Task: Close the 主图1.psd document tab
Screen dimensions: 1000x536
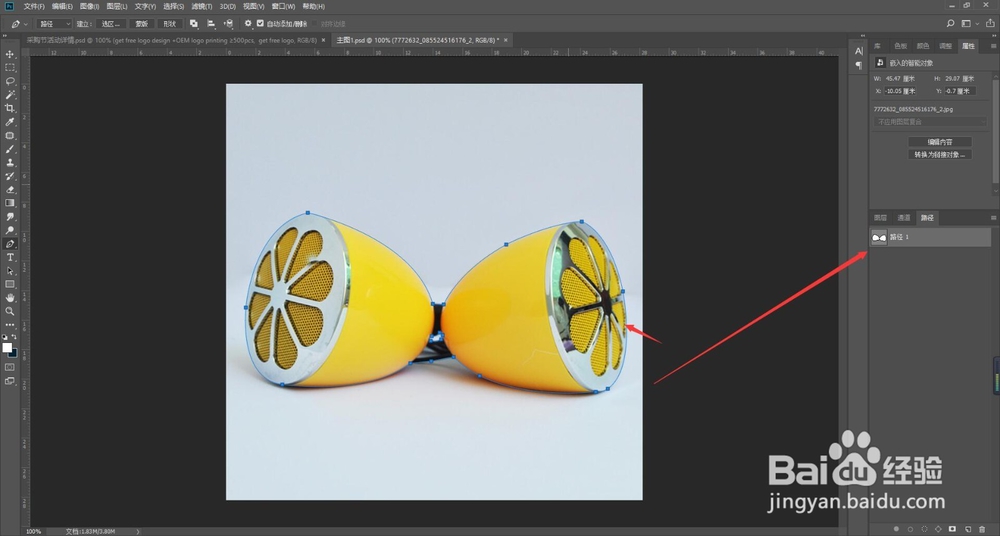Action: (x=506, y=40)
